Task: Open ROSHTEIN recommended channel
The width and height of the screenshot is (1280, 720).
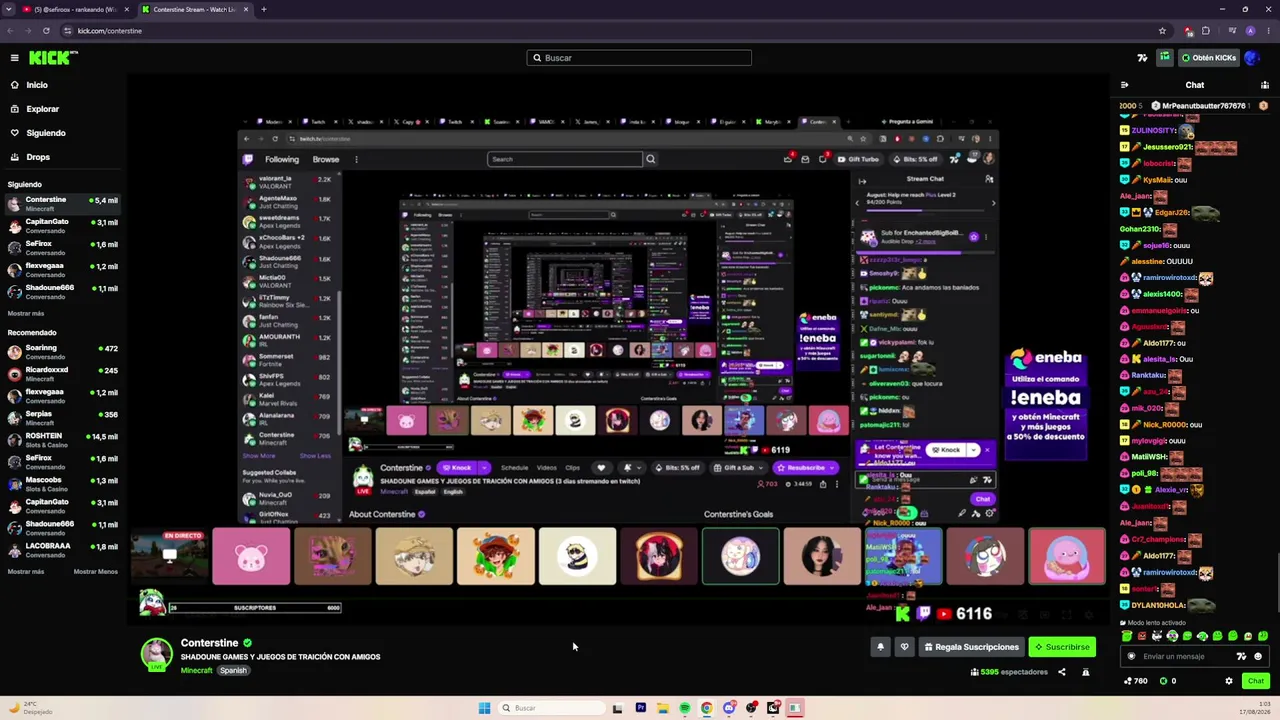Action: [x=63, y=440]
